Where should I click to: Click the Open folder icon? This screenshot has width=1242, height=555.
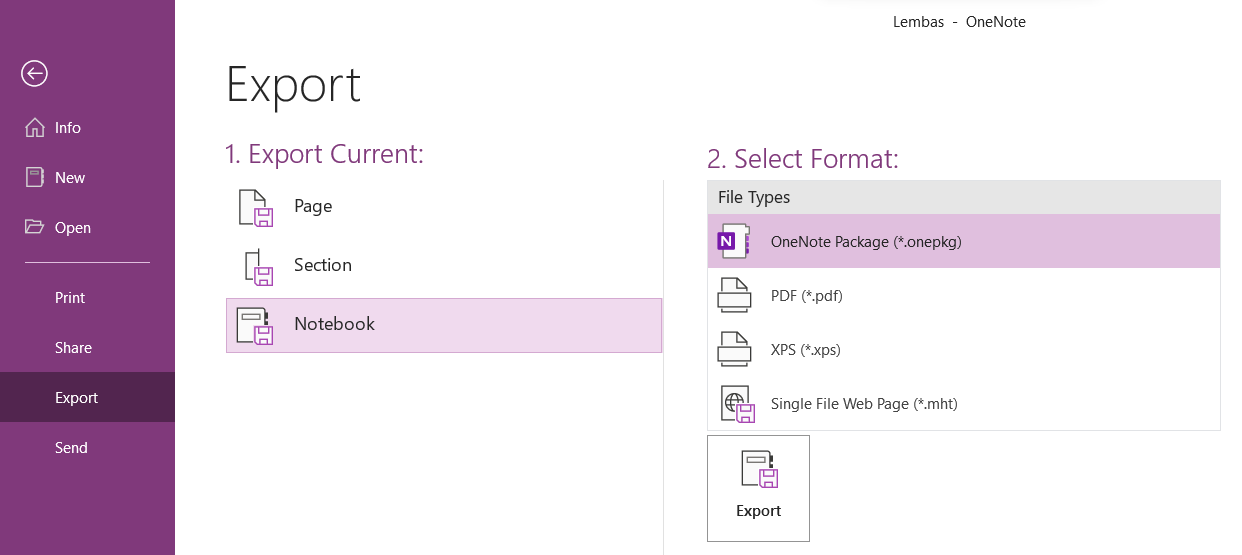click(x=35, y=227)
